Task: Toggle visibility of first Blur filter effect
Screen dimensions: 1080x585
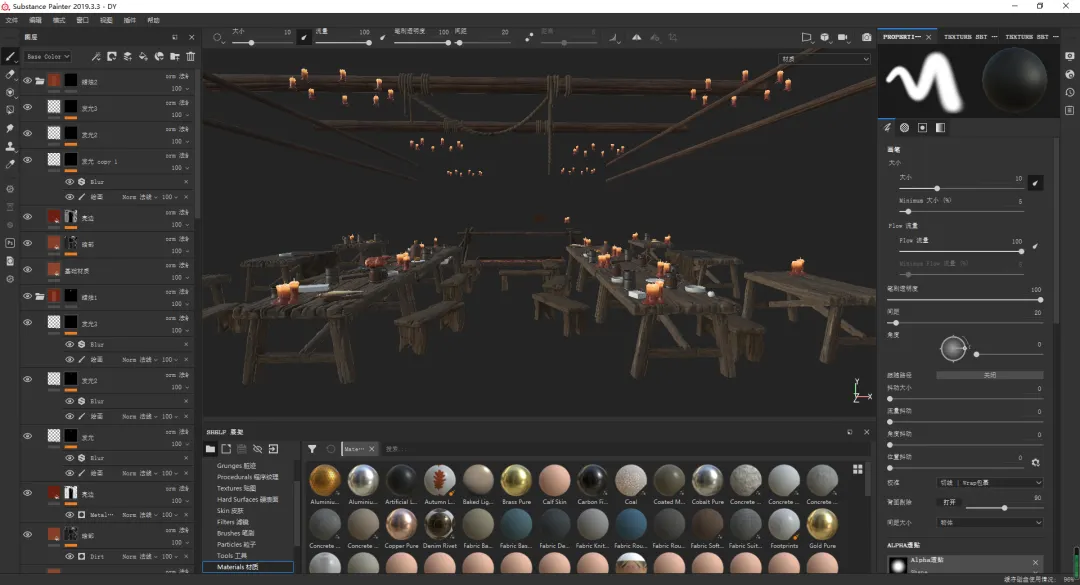Action: [x=70, y=182]
